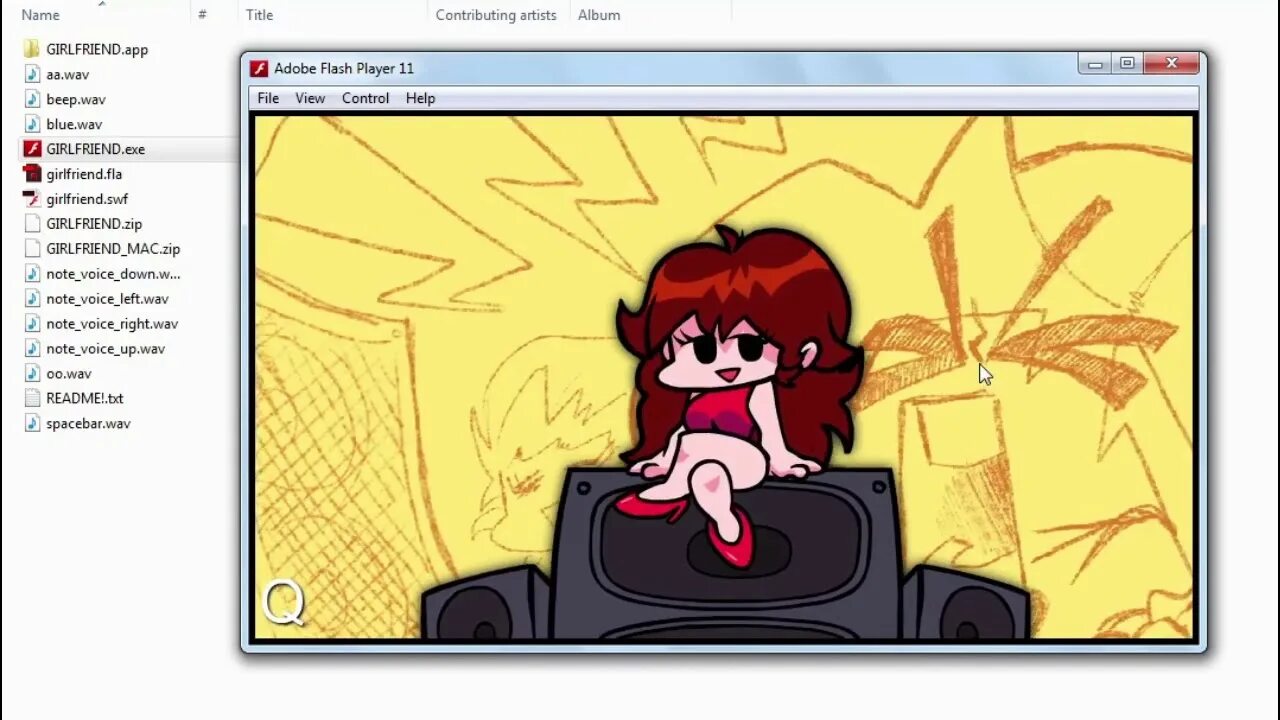Click the girlfriend.fla file icon
Image resolution: width=1280 pixels, height=720 pixels.
[x=31, y=174]
